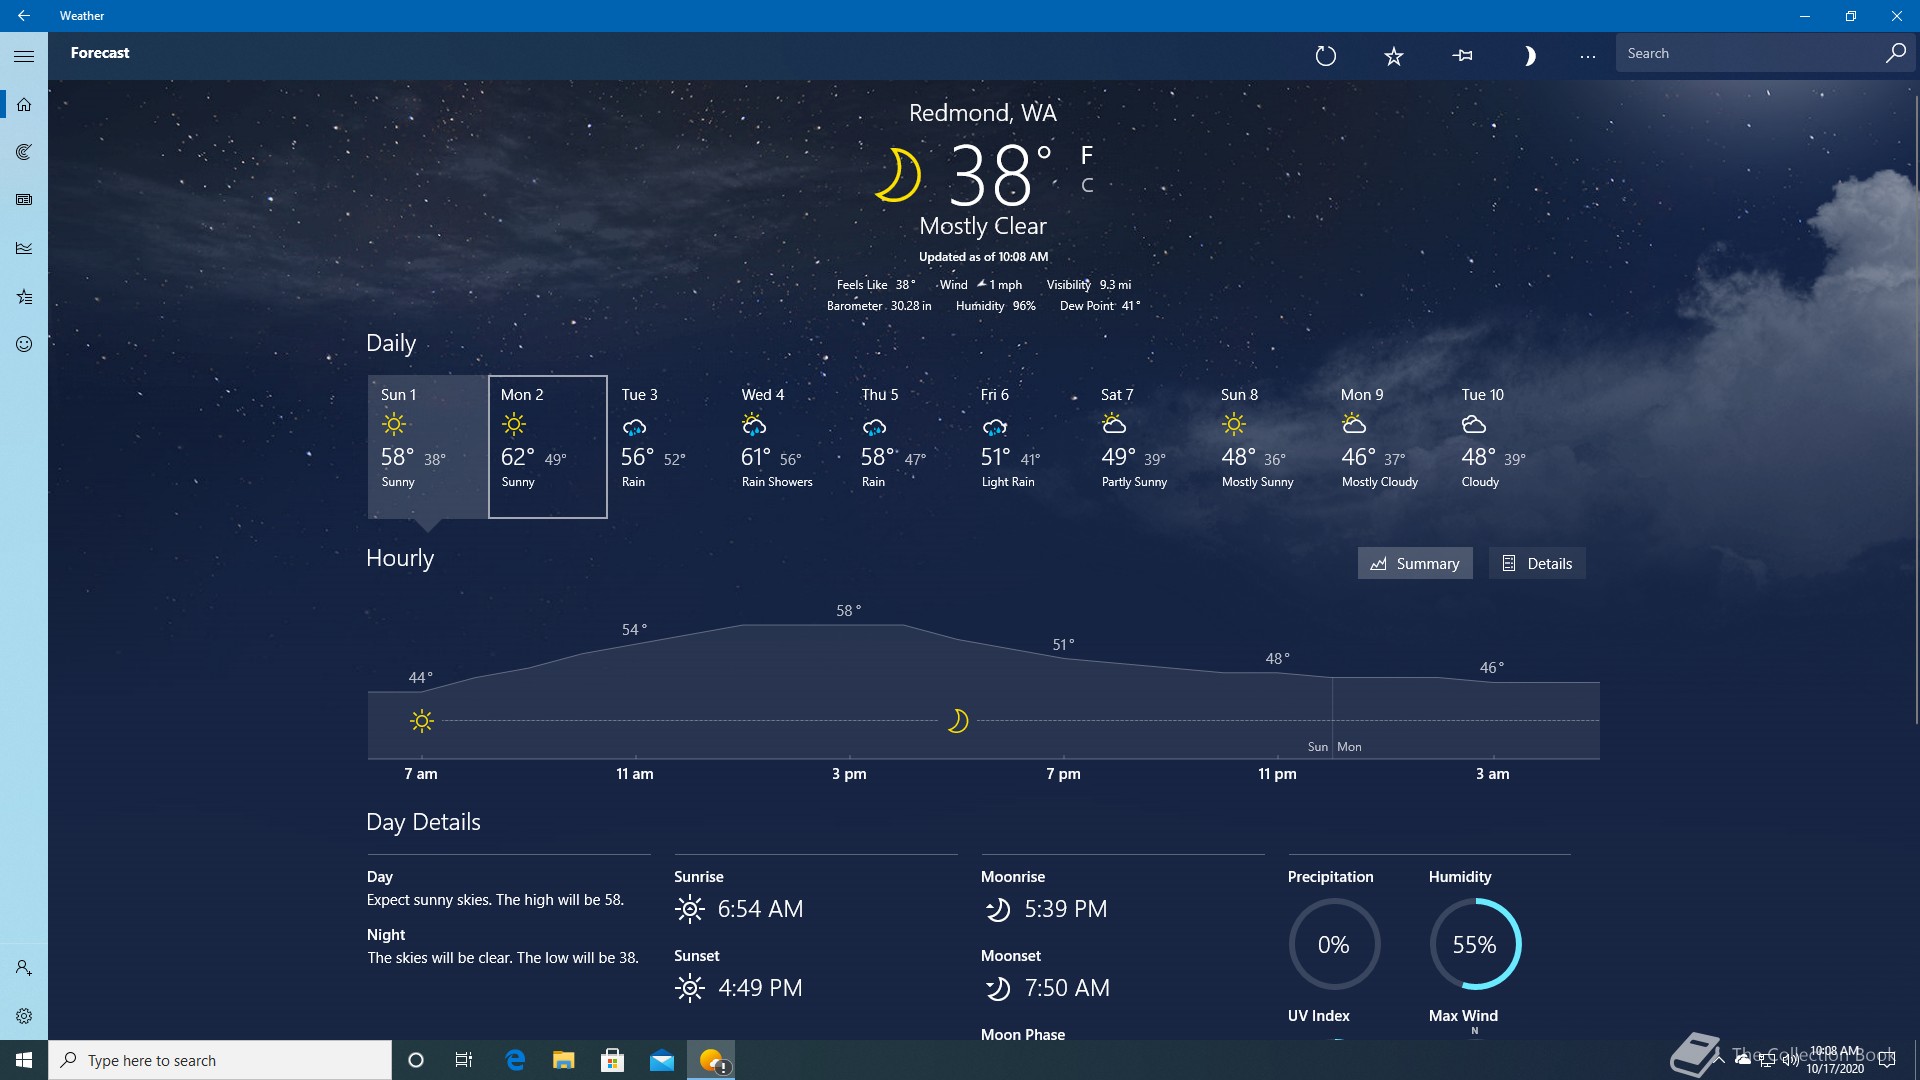The image size is (1920, 1080).
Task: Click the Moonset 7:50 AM icon
Action: click(x=997, y=988)
